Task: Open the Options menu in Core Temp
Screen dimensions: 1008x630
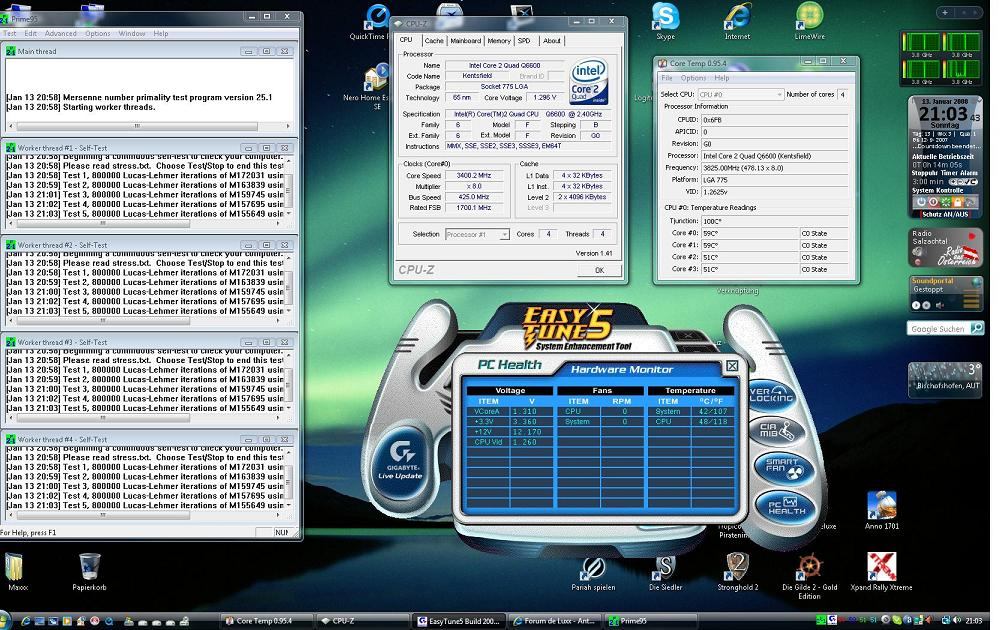Action: (693, 78)
